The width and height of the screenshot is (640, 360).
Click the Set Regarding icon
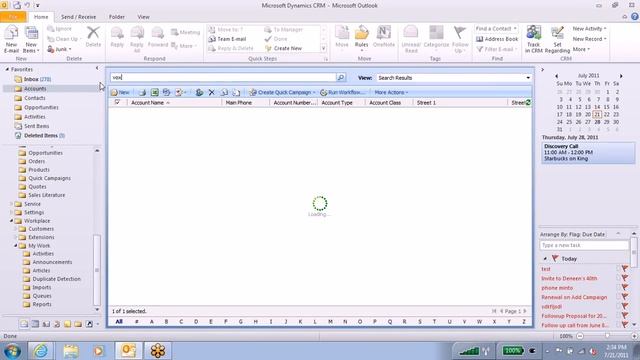tap(557, 33)
